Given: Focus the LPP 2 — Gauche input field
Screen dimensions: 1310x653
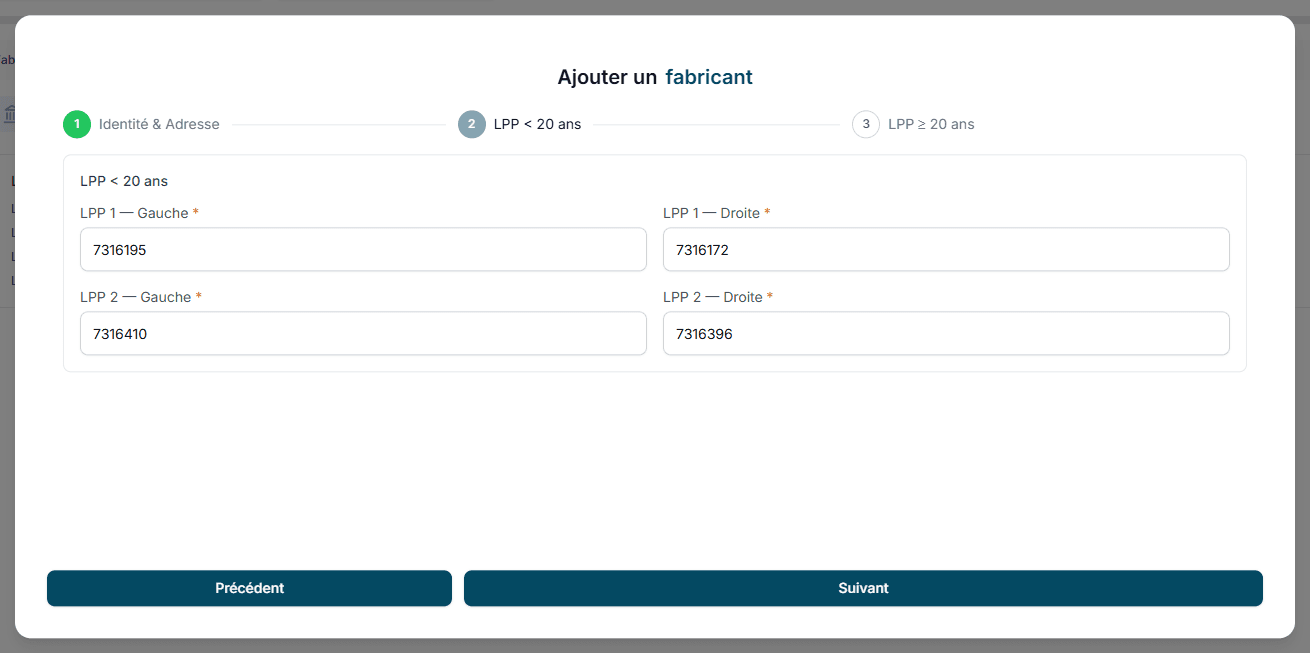Looking at the screenshot, I should (363, 334).
